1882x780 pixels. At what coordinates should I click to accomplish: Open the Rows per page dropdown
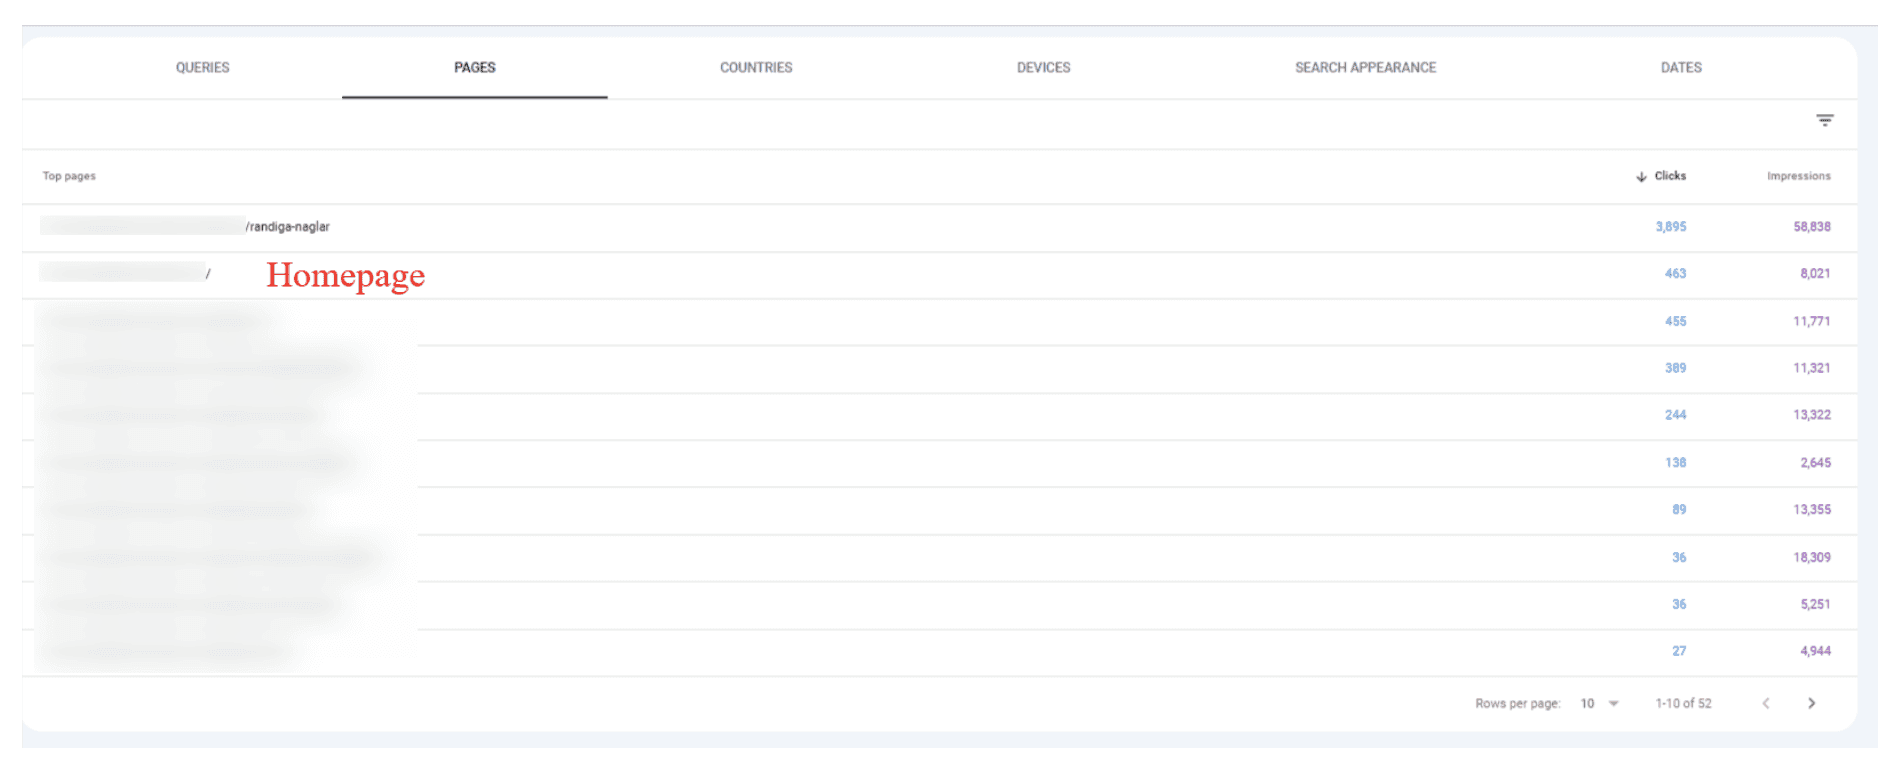1599,703
